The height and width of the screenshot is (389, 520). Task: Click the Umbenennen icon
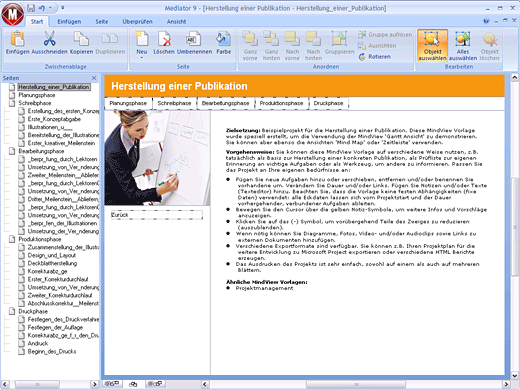coord(194,38)
